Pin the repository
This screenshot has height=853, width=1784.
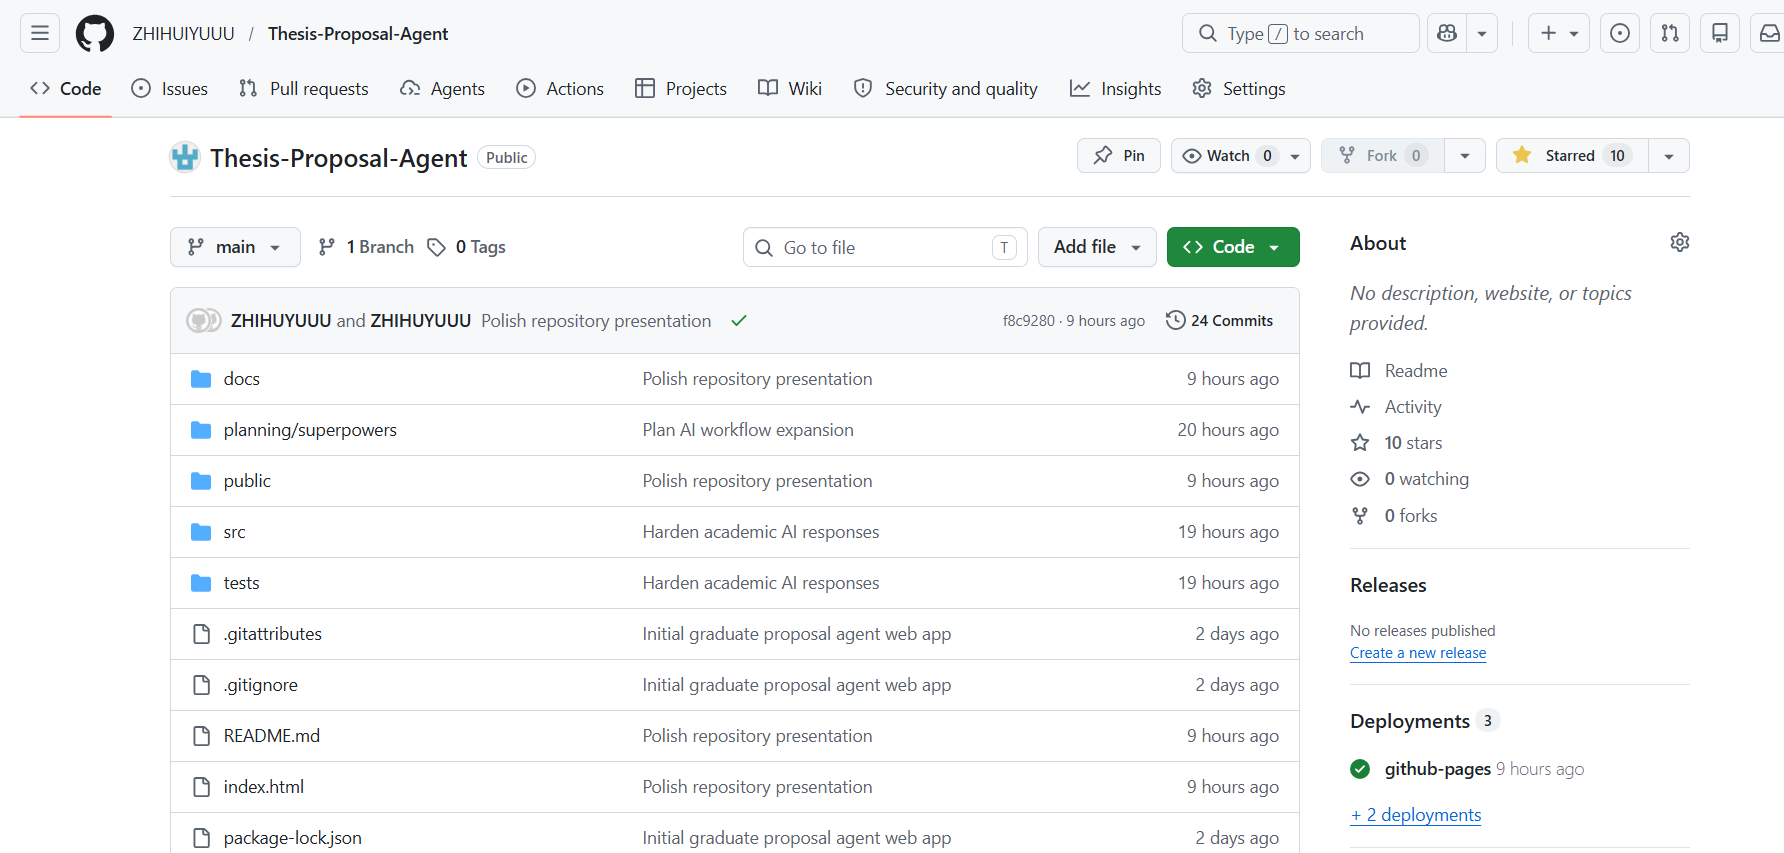1119,156
